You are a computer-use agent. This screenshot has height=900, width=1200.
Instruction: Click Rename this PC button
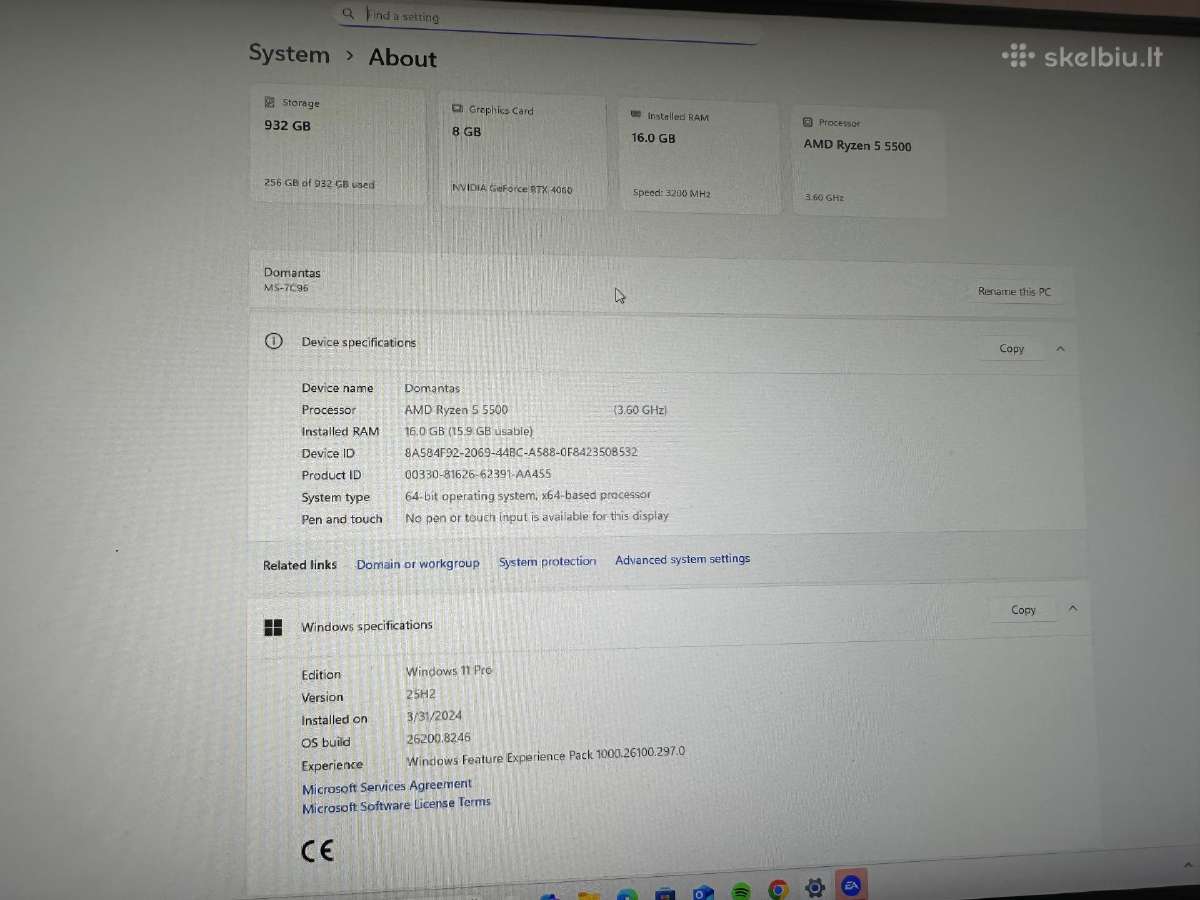[x=1014, y=292]
